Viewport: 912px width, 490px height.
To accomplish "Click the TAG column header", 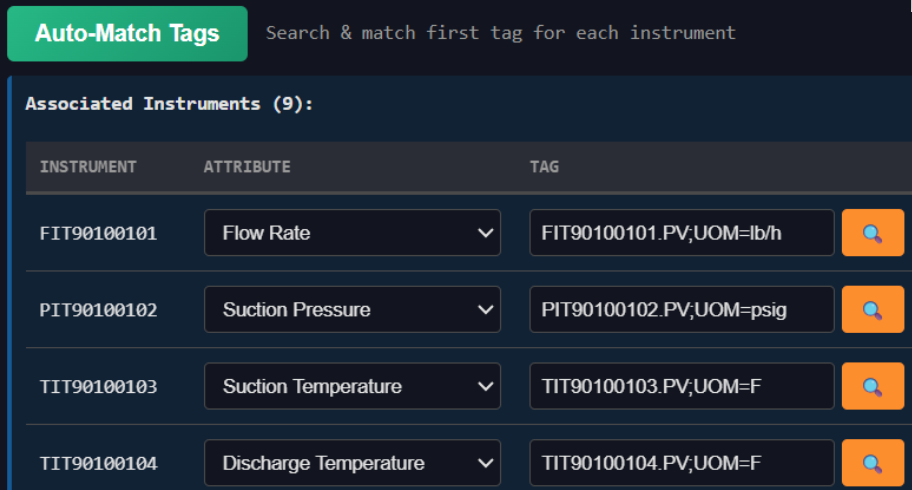I will point(544,167).
